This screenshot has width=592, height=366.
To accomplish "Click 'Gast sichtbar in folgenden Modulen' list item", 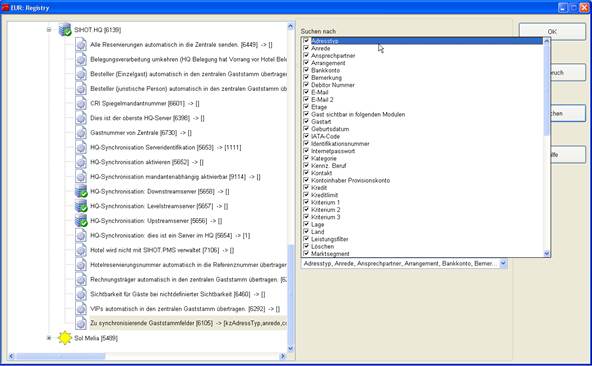I will click(x=358, y=114).
